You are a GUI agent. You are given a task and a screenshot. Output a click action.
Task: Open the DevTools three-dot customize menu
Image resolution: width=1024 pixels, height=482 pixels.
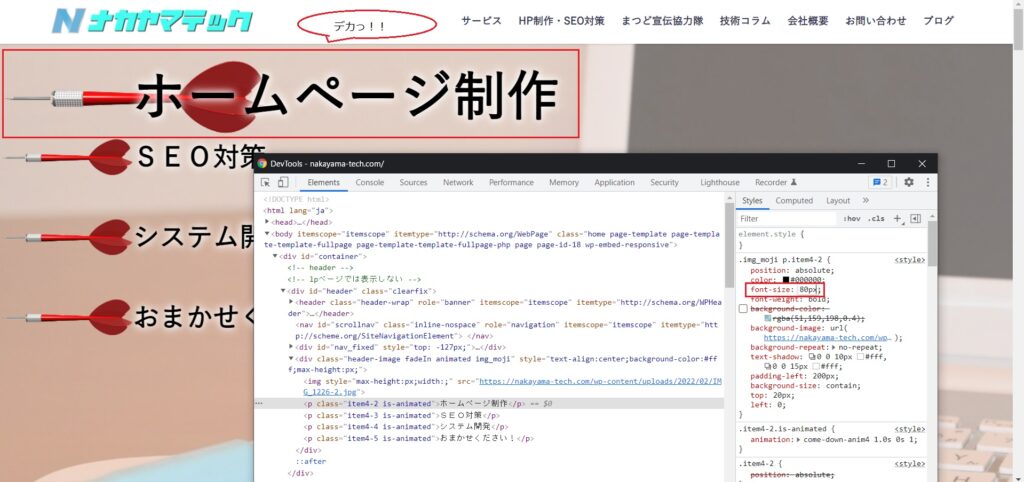(x=927, y=183)
